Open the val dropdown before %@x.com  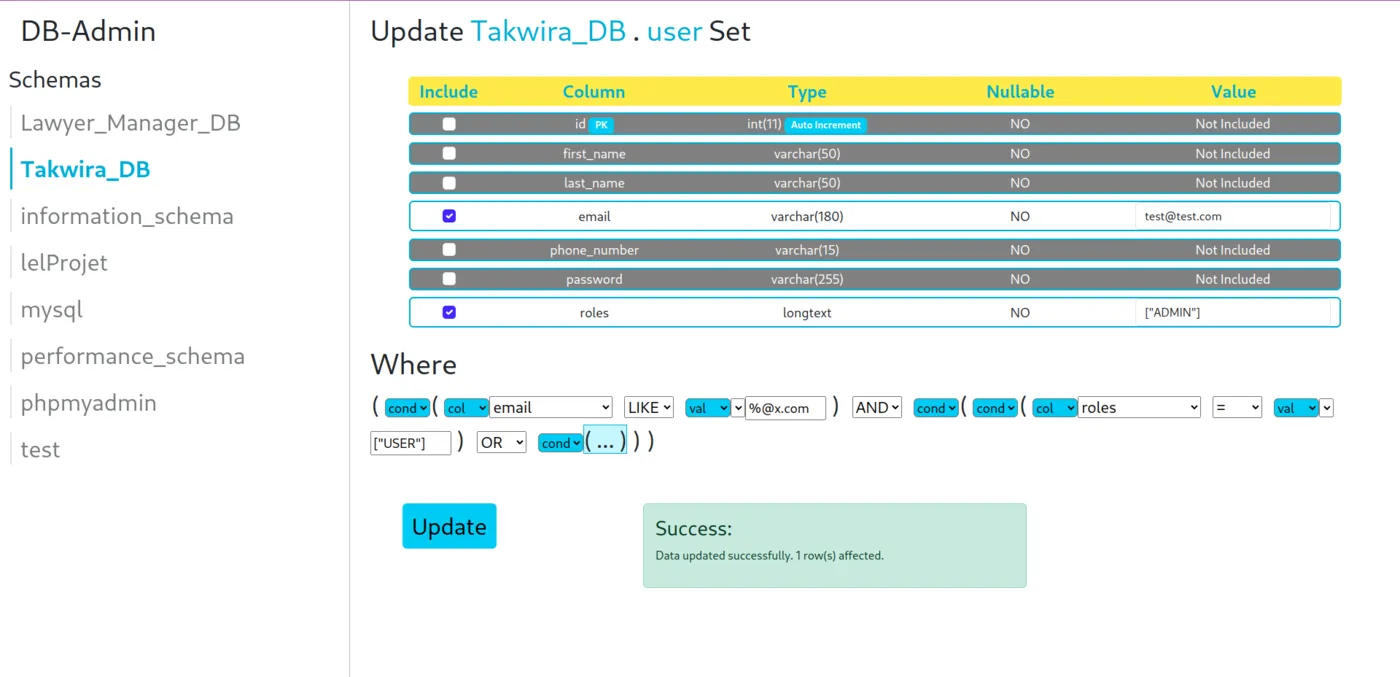point(708,408)
